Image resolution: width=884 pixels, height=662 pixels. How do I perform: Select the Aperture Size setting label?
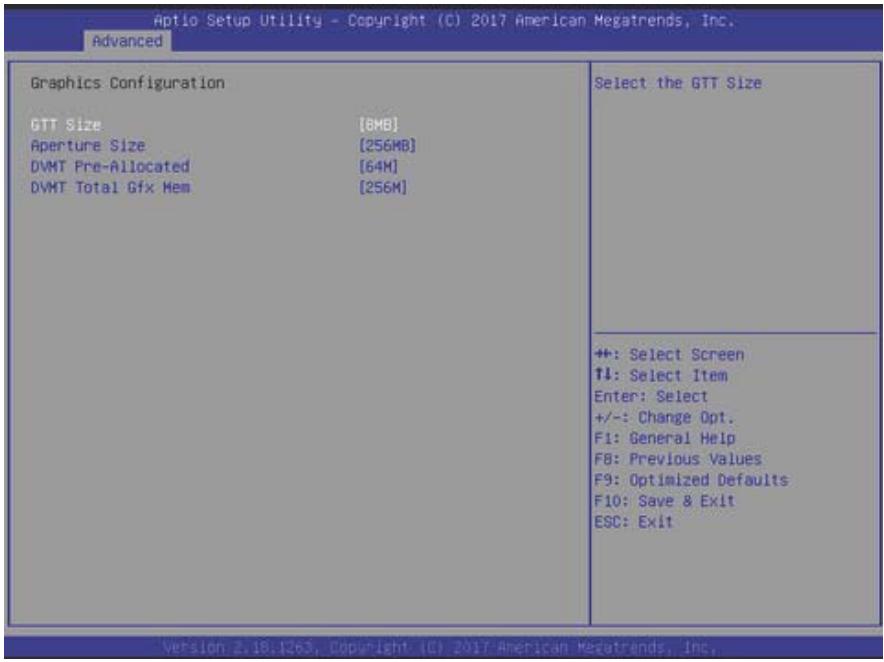click(88, 145)
